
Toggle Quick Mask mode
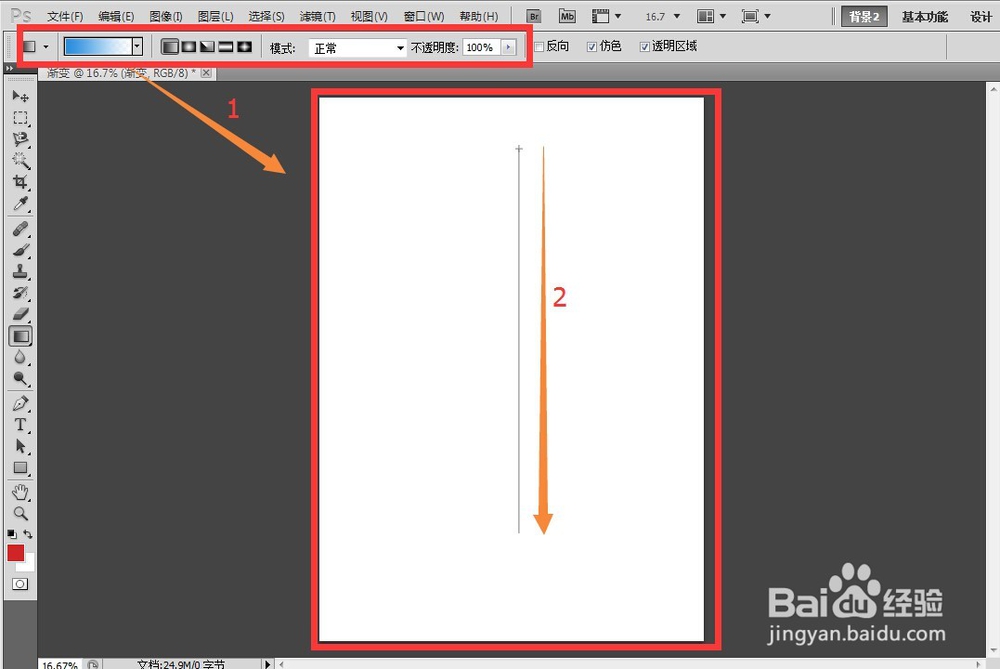point(20,584)
